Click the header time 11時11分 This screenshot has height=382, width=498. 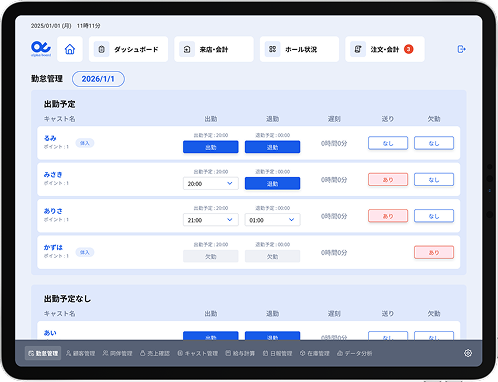(88, 26)
